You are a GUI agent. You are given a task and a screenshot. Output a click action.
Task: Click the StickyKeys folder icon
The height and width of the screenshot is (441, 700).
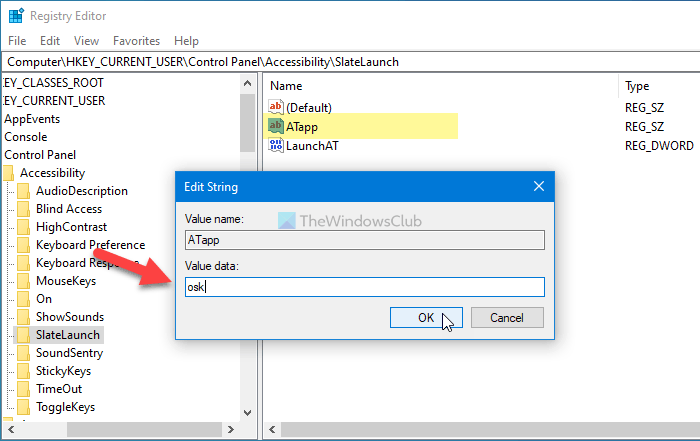point(23,371)
